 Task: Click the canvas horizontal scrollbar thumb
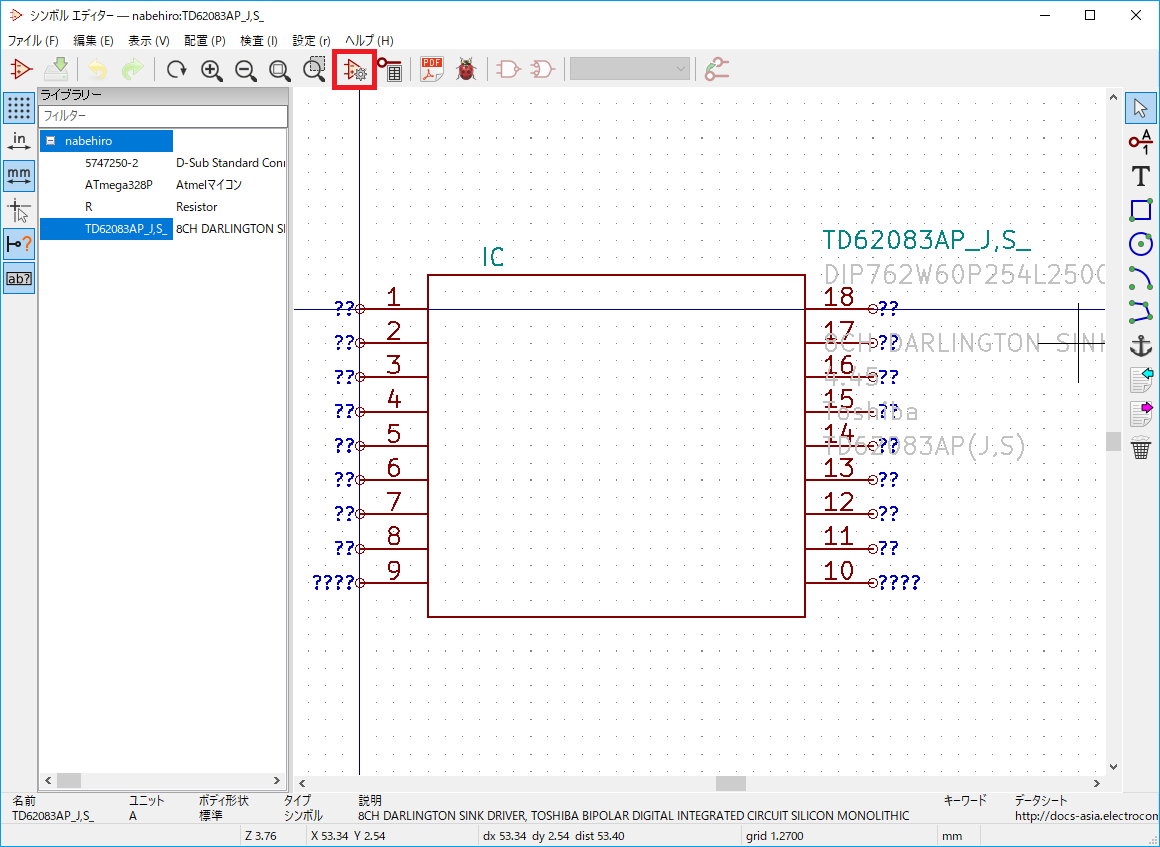click(x=731, y=783)
